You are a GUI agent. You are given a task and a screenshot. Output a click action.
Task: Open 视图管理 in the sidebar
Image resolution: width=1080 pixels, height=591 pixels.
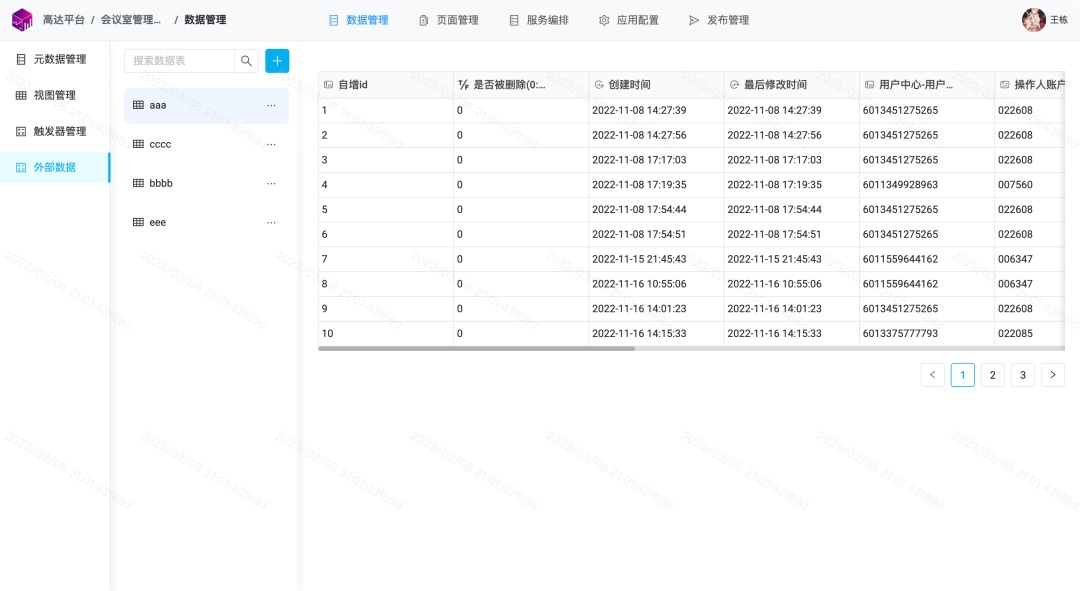coord(55,95)
